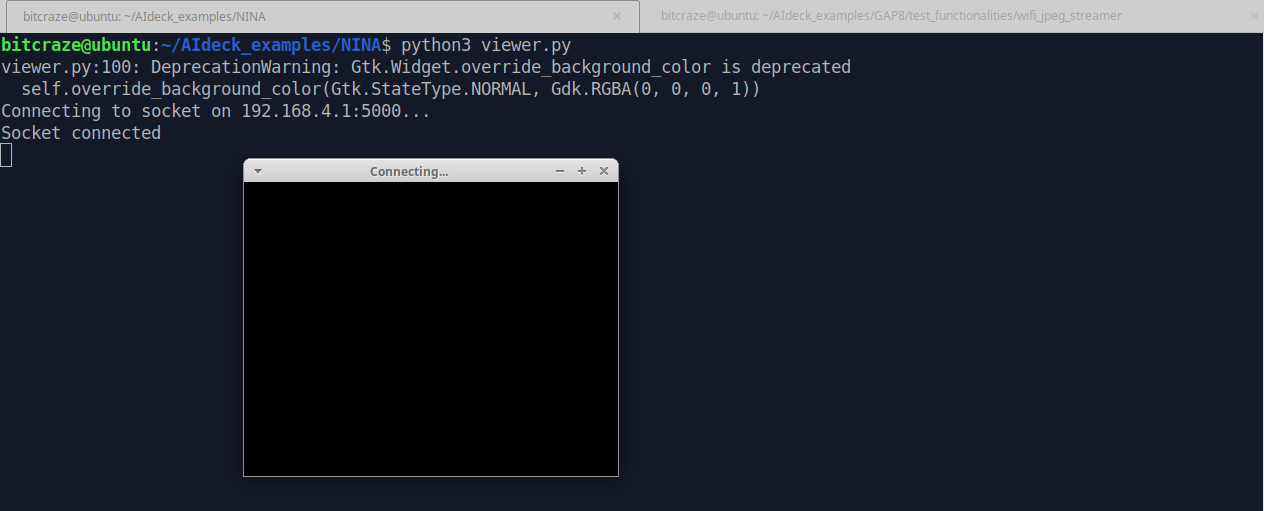Close the NINA terminal tab
This screenshot has height=511, width=1264.
(617, 16)
